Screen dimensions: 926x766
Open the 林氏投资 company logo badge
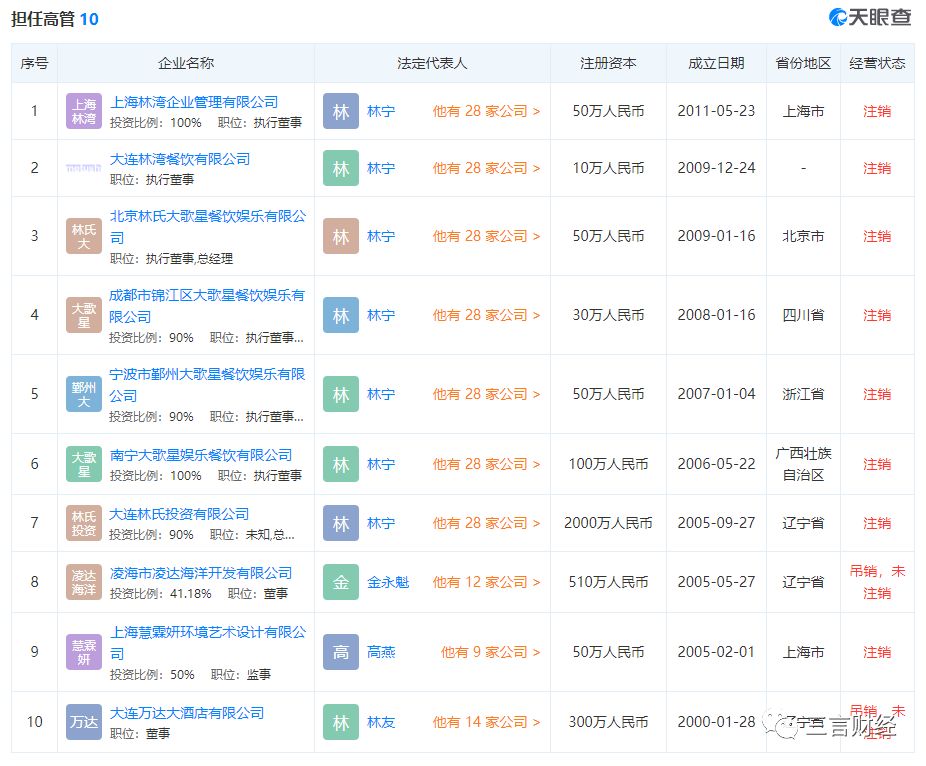(x=84, y=523)
